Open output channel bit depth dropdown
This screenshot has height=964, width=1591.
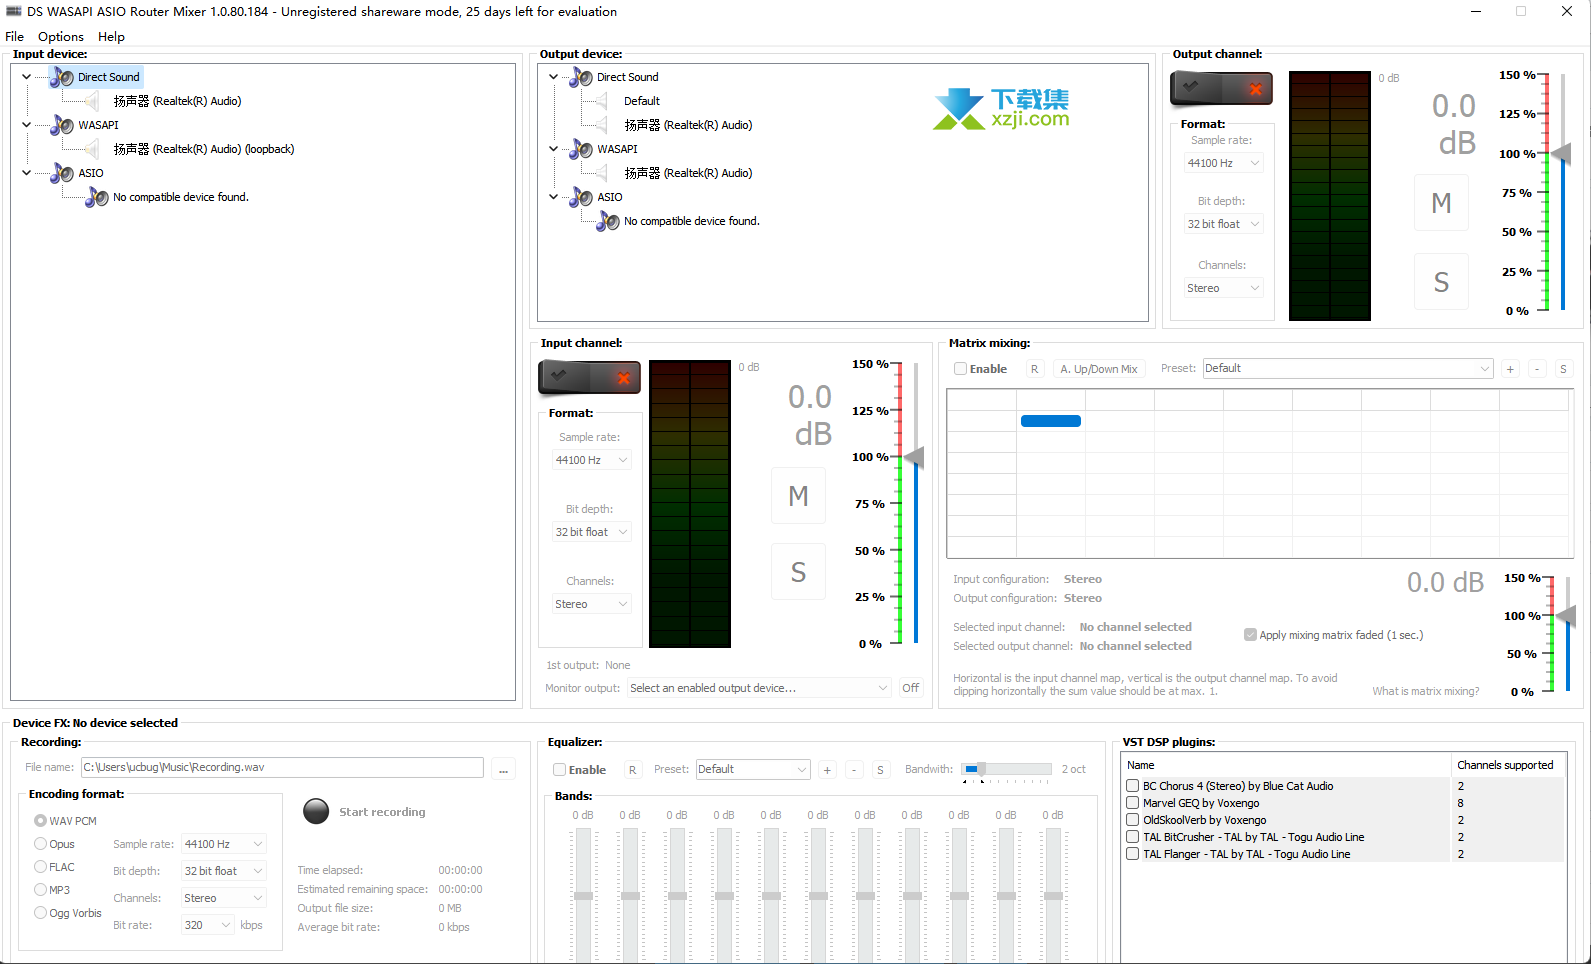point(1224,224)
